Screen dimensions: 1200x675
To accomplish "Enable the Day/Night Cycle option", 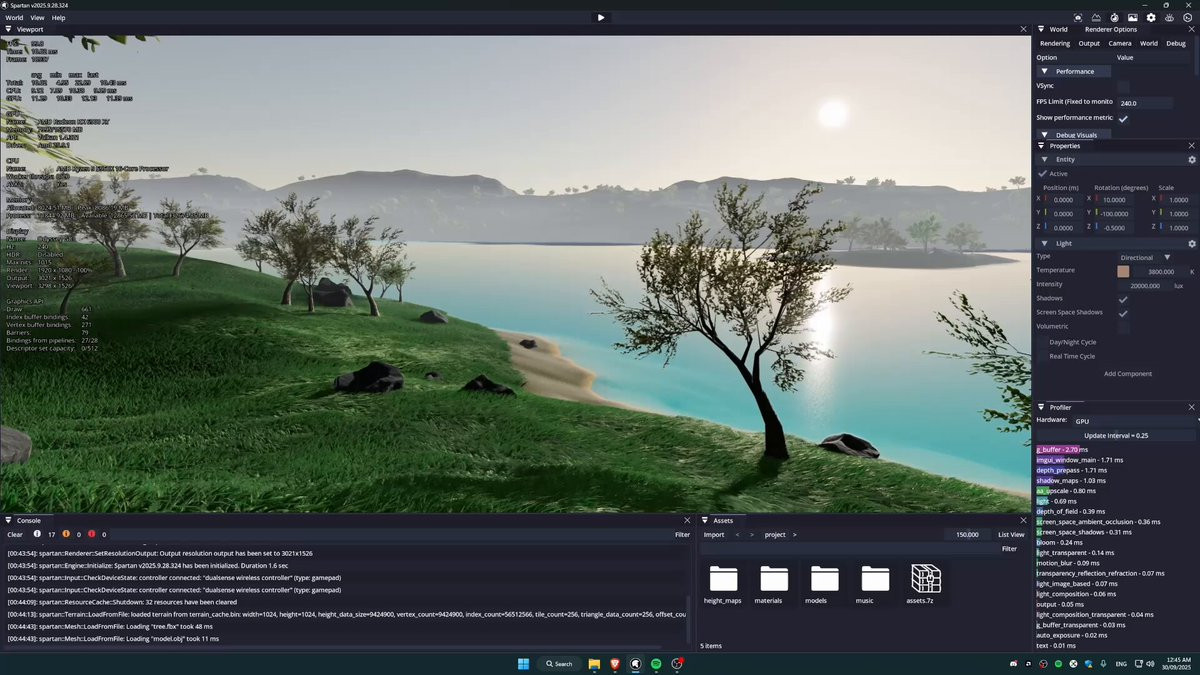I will (x=1043, y=342).
